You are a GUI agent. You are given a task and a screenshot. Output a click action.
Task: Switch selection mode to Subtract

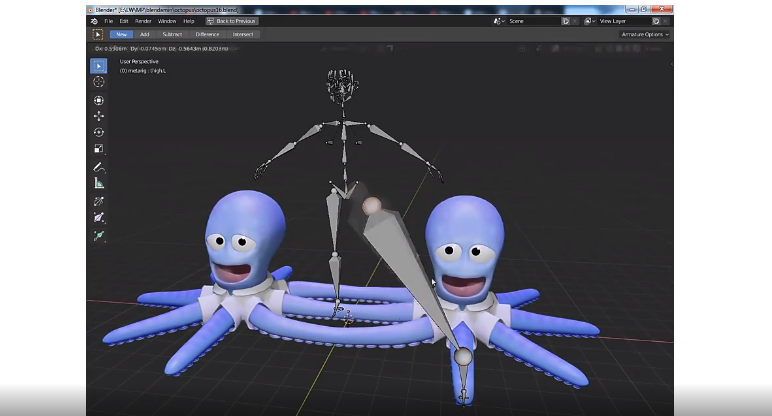[172, 34]
